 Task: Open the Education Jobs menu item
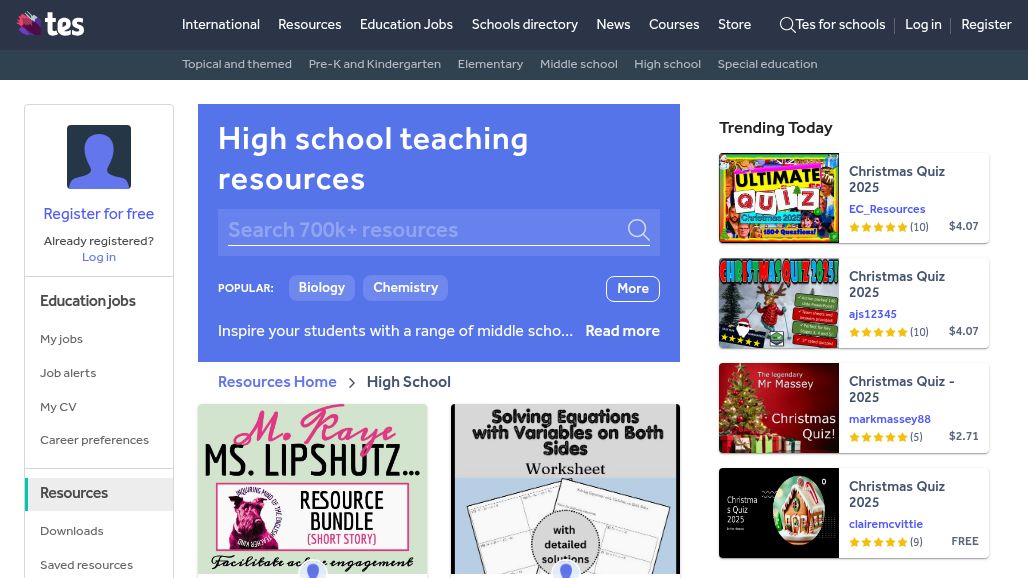[406, 25]
